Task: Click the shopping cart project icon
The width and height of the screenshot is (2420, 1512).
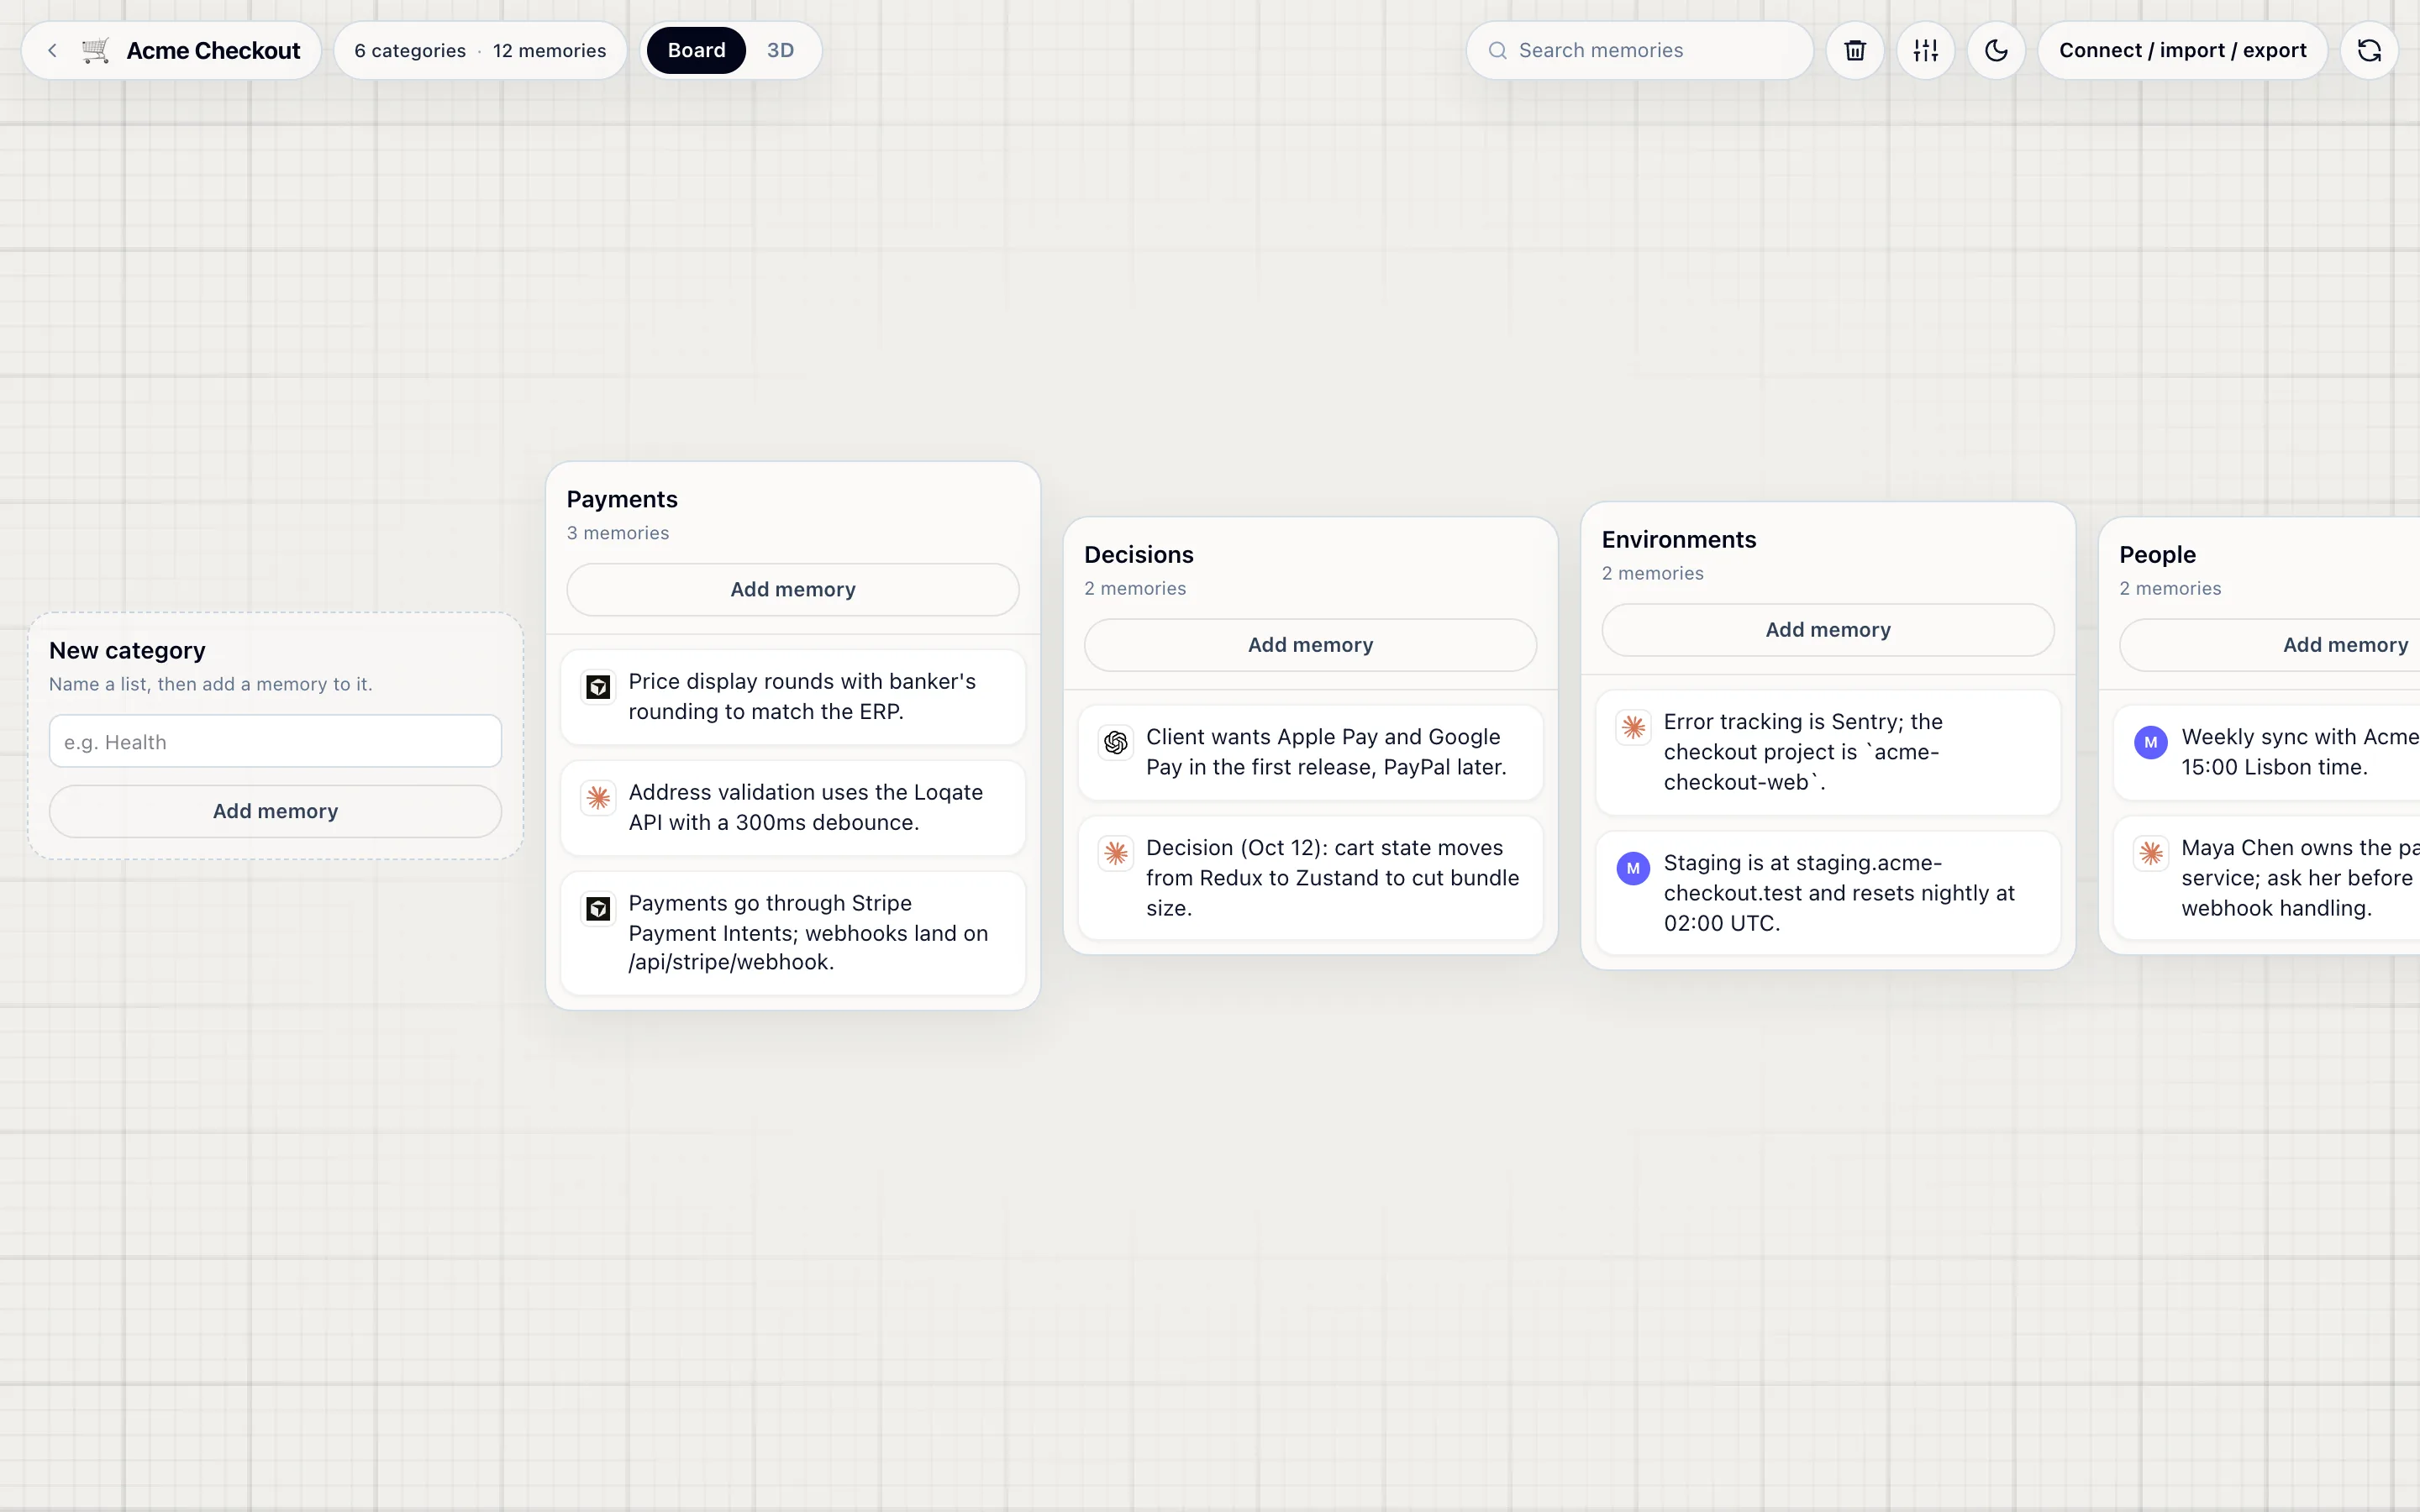Action: (96, 50)
